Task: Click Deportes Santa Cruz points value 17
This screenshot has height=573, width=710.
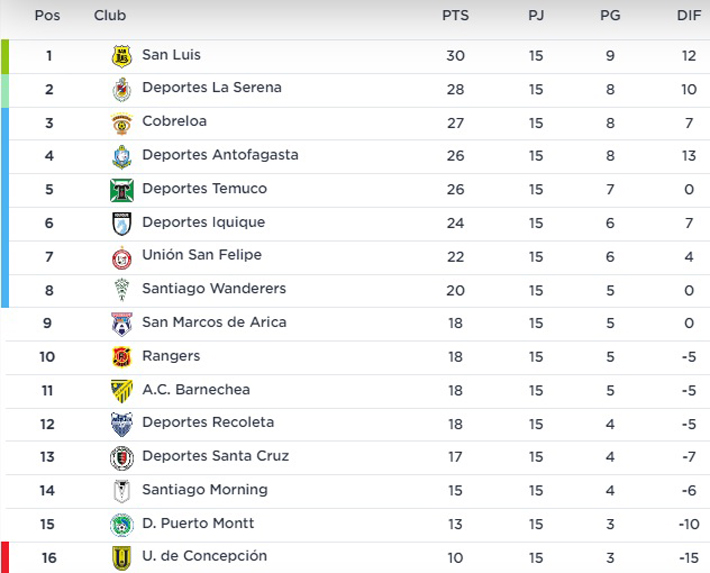Action: coord(455,457)
